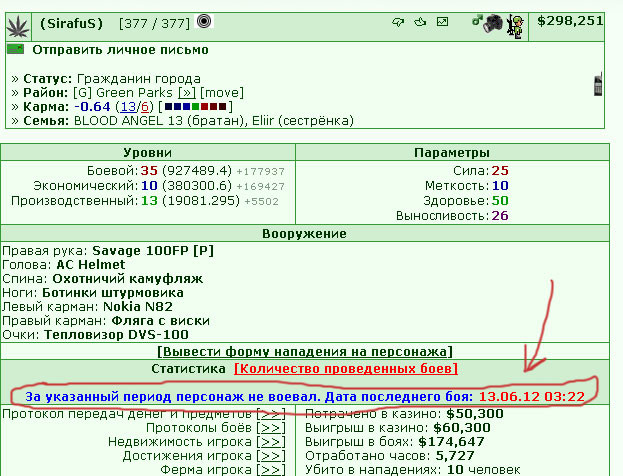
Task: Click 'Выносливость' parameter value 26
Action: tap(500, 216)
